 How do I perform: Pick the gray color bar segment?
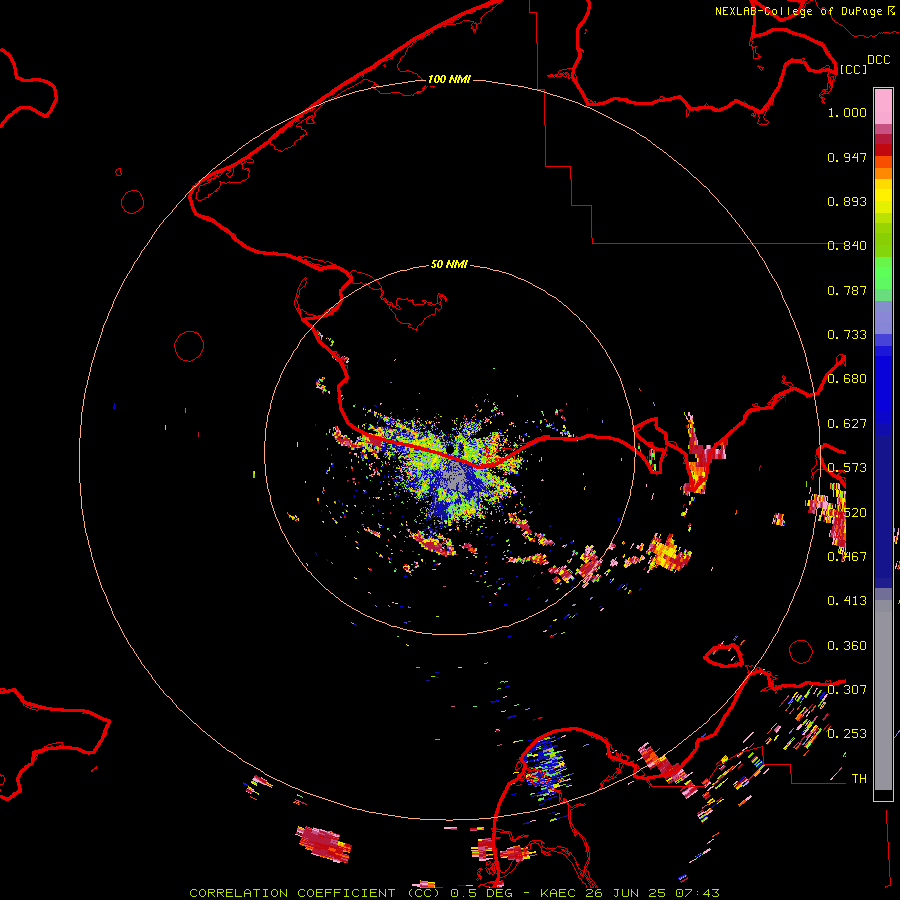point(883,695)
